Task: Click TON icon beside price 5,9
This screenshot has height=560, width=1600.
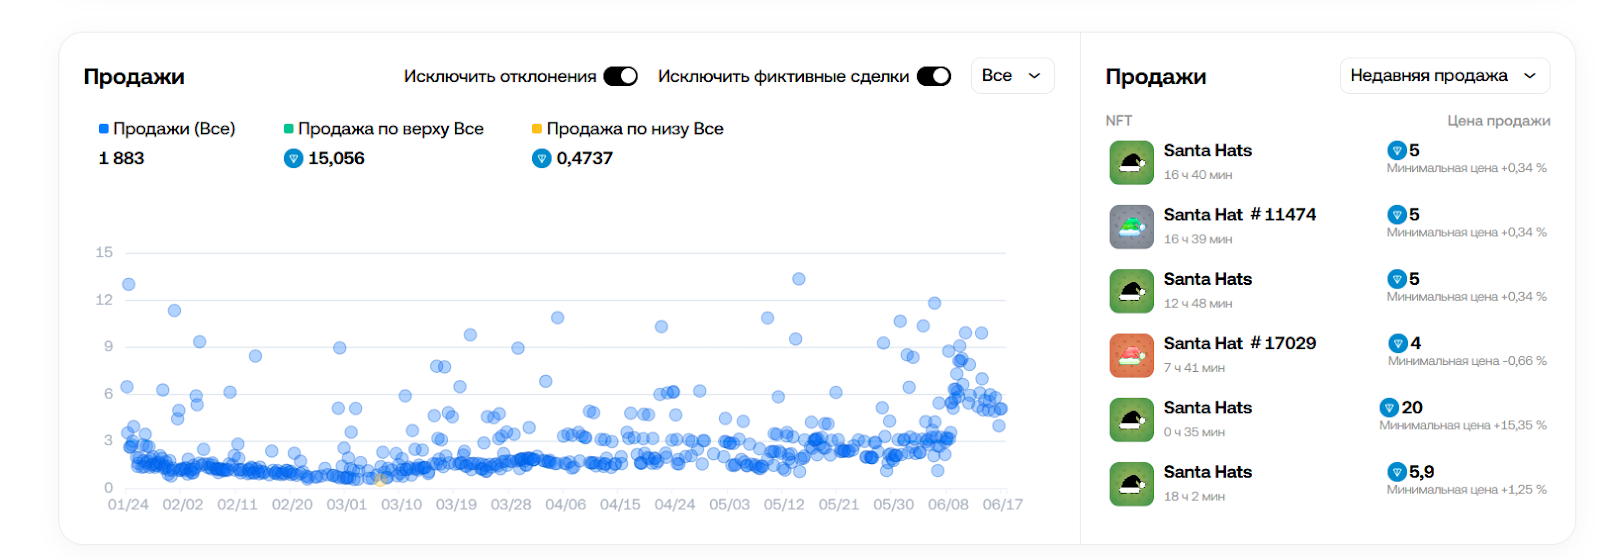Action: 1397,472
